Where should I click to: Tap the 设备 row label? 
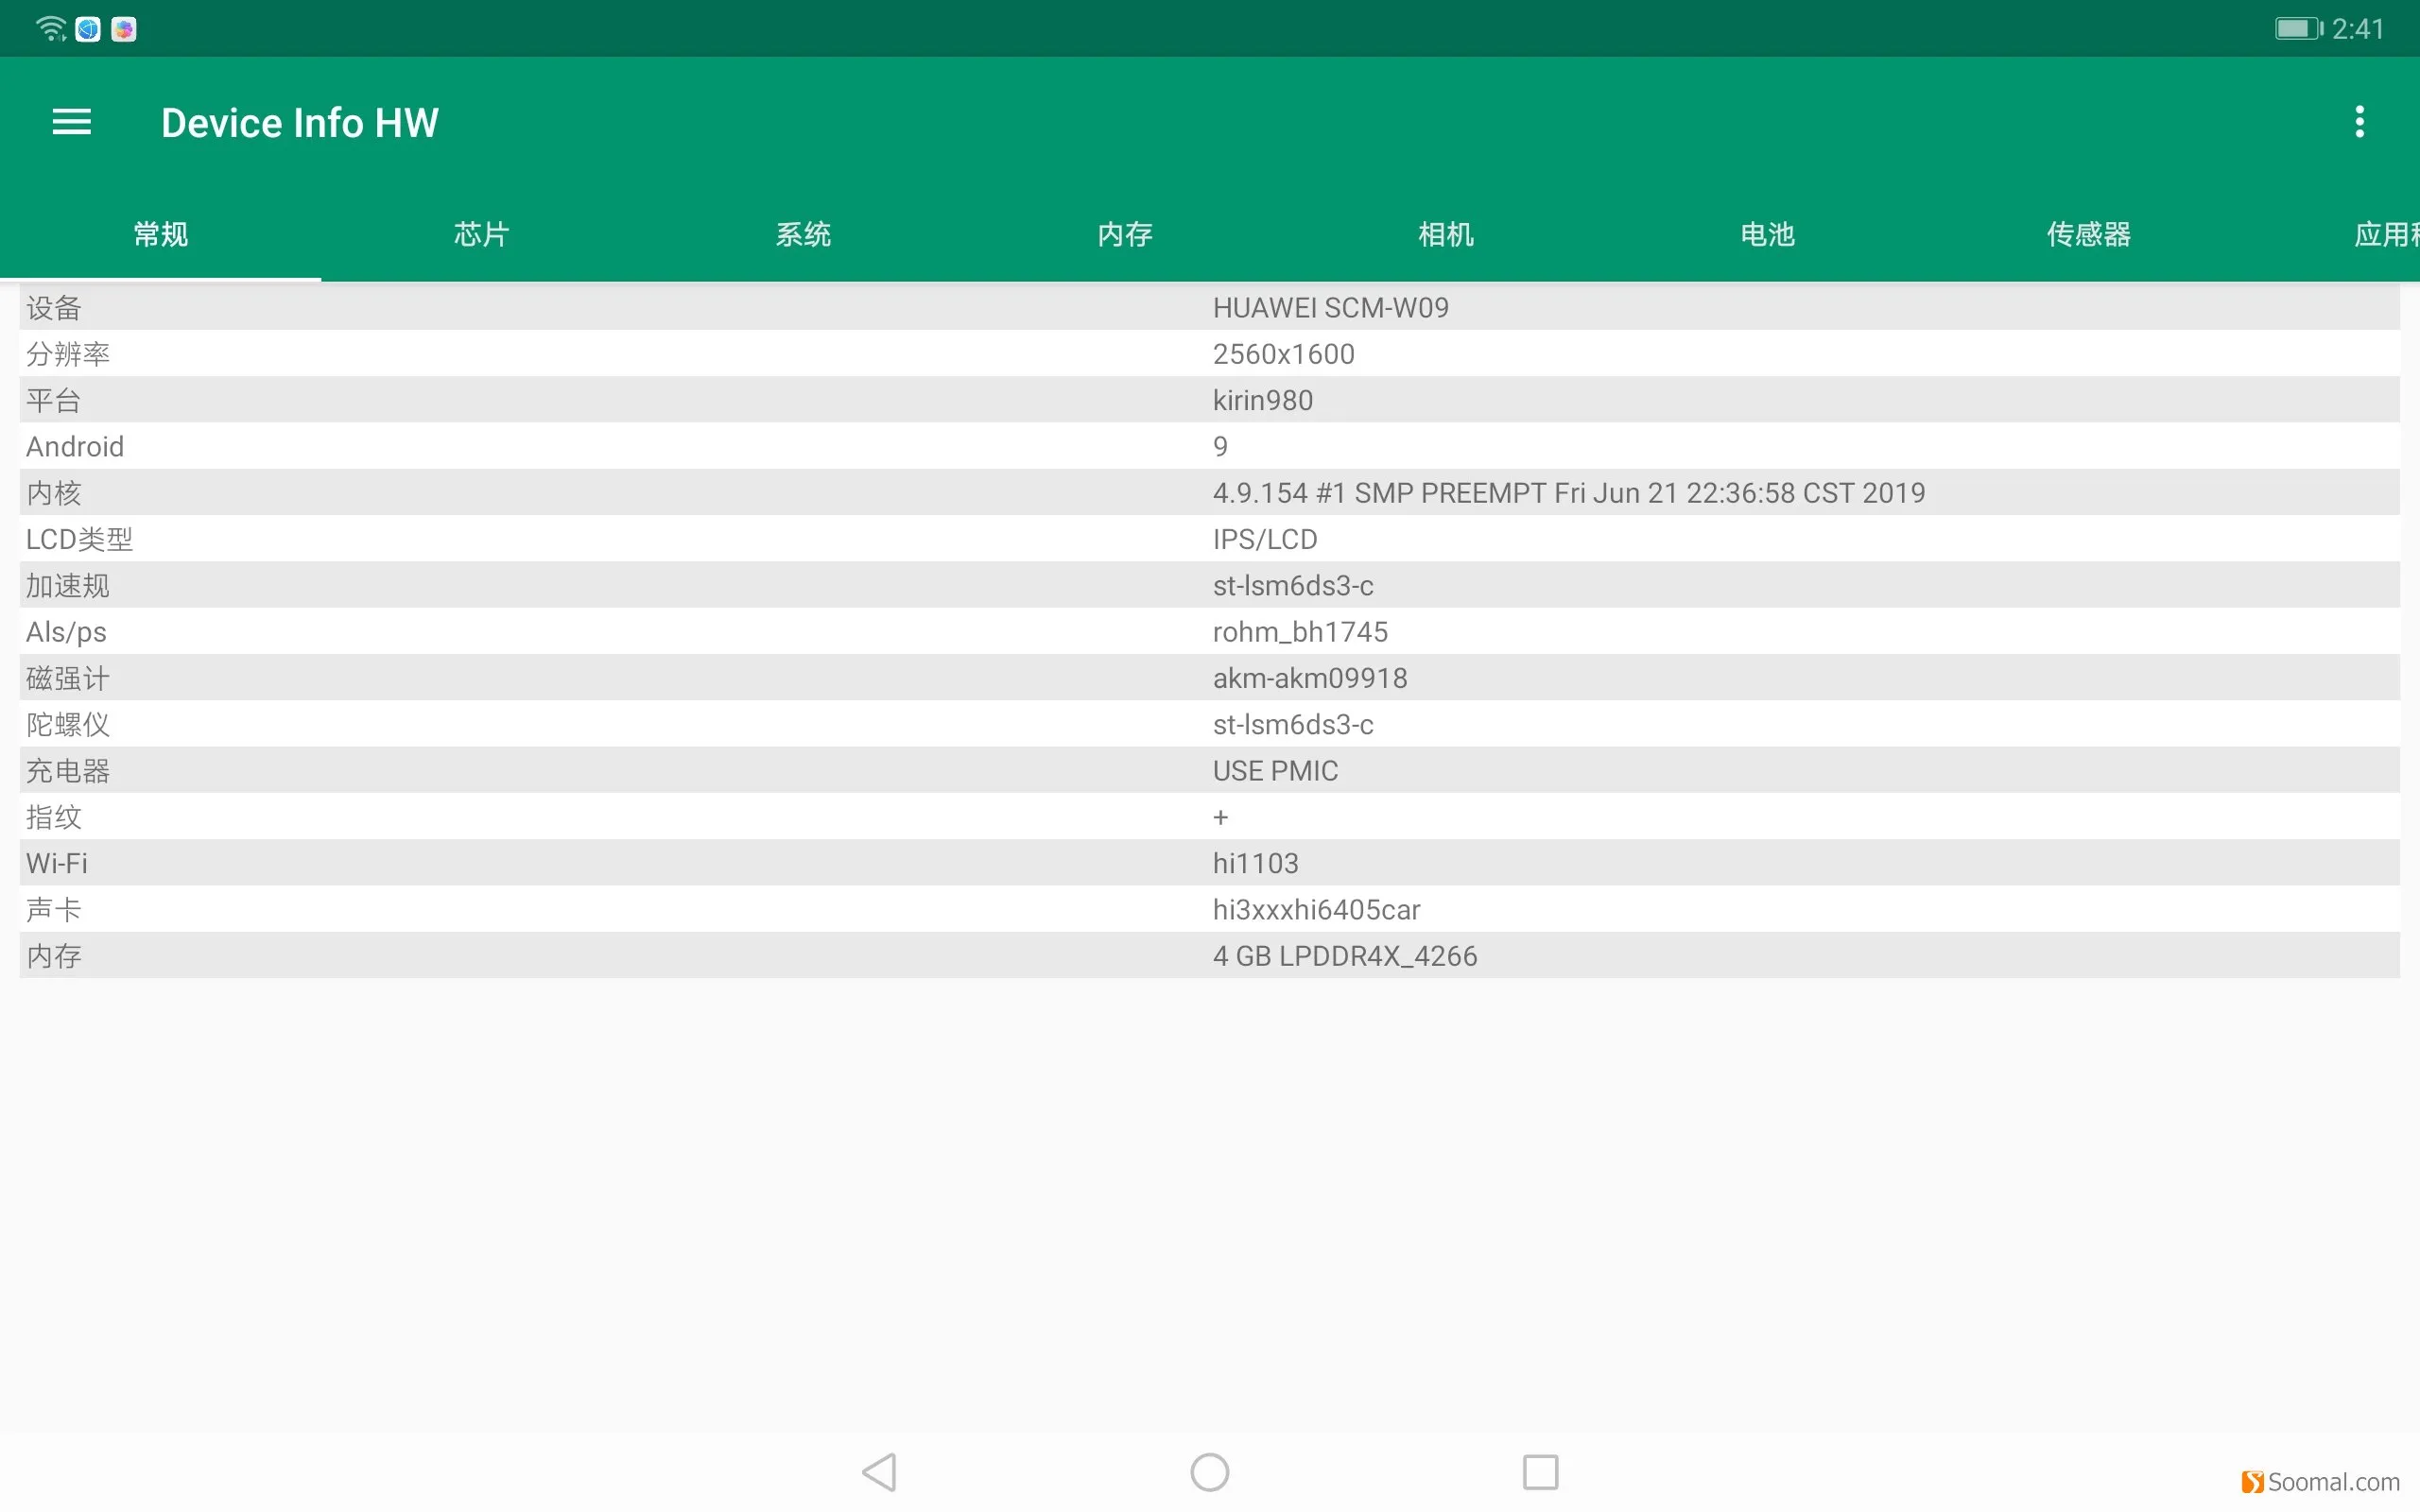pos(54,308)
